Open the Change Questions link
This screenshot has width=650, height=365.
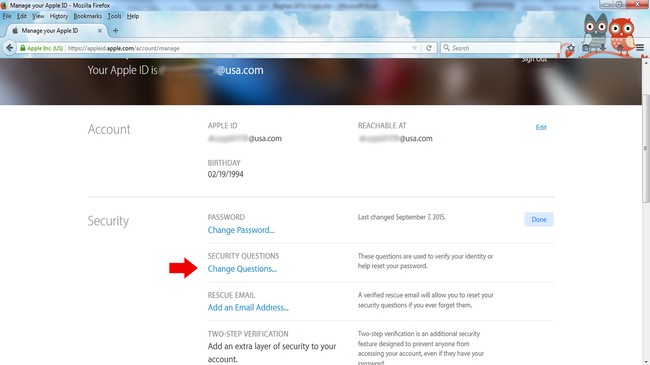[242, 269]
